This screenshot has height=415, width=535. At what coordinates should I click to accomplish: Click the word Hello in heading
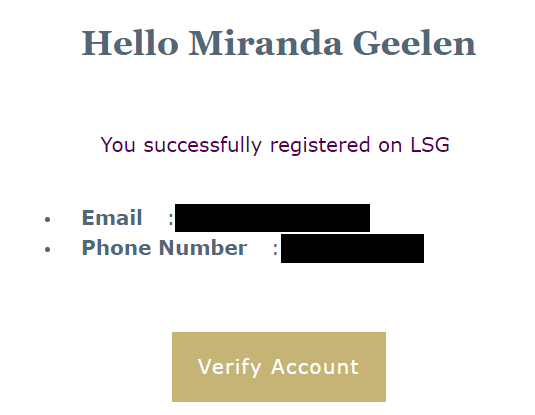[x=130, y=43]
